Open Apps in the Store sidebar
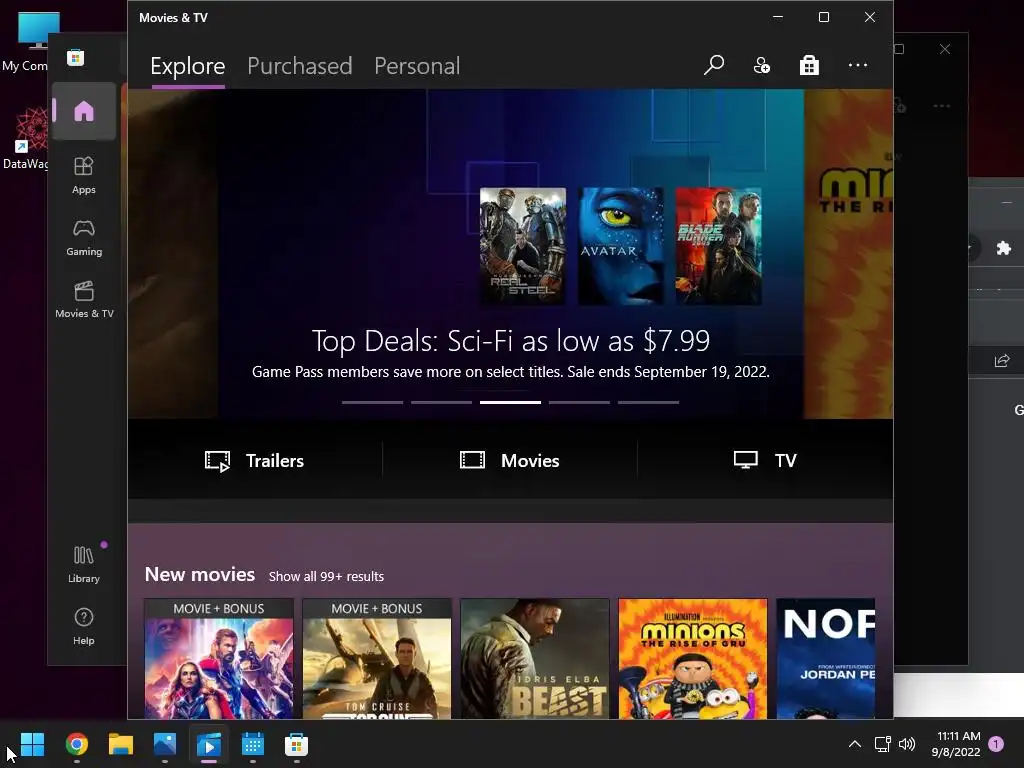1024x768 pixels. (x=84, y=176)
